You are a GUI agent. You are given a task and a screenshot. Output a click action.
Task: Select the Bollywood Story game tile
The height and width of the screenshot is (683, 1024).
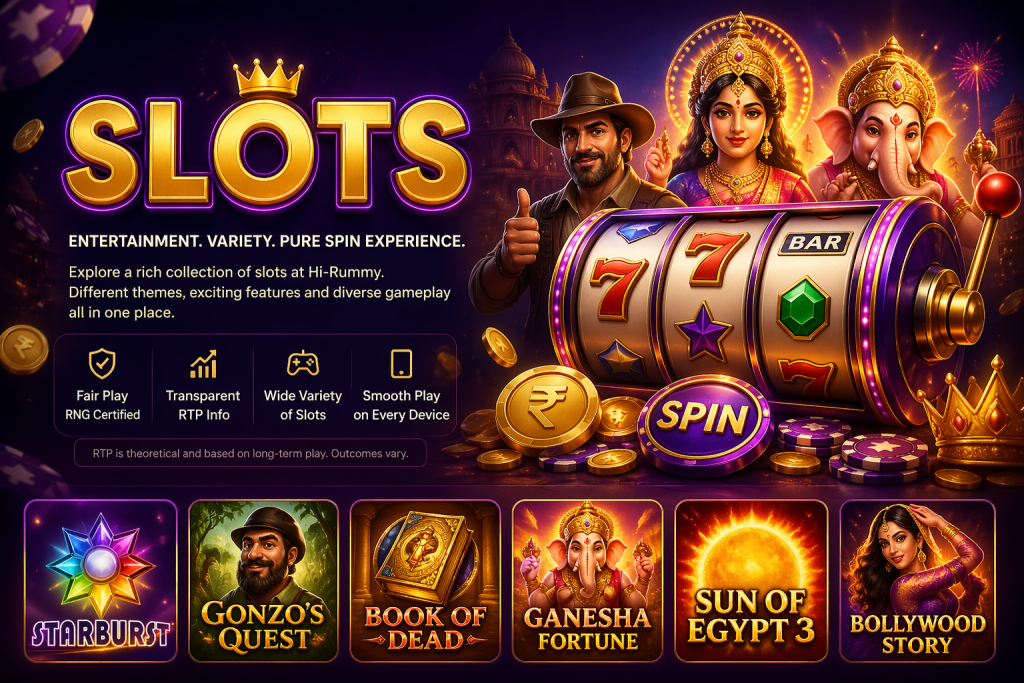coord(917,581)
